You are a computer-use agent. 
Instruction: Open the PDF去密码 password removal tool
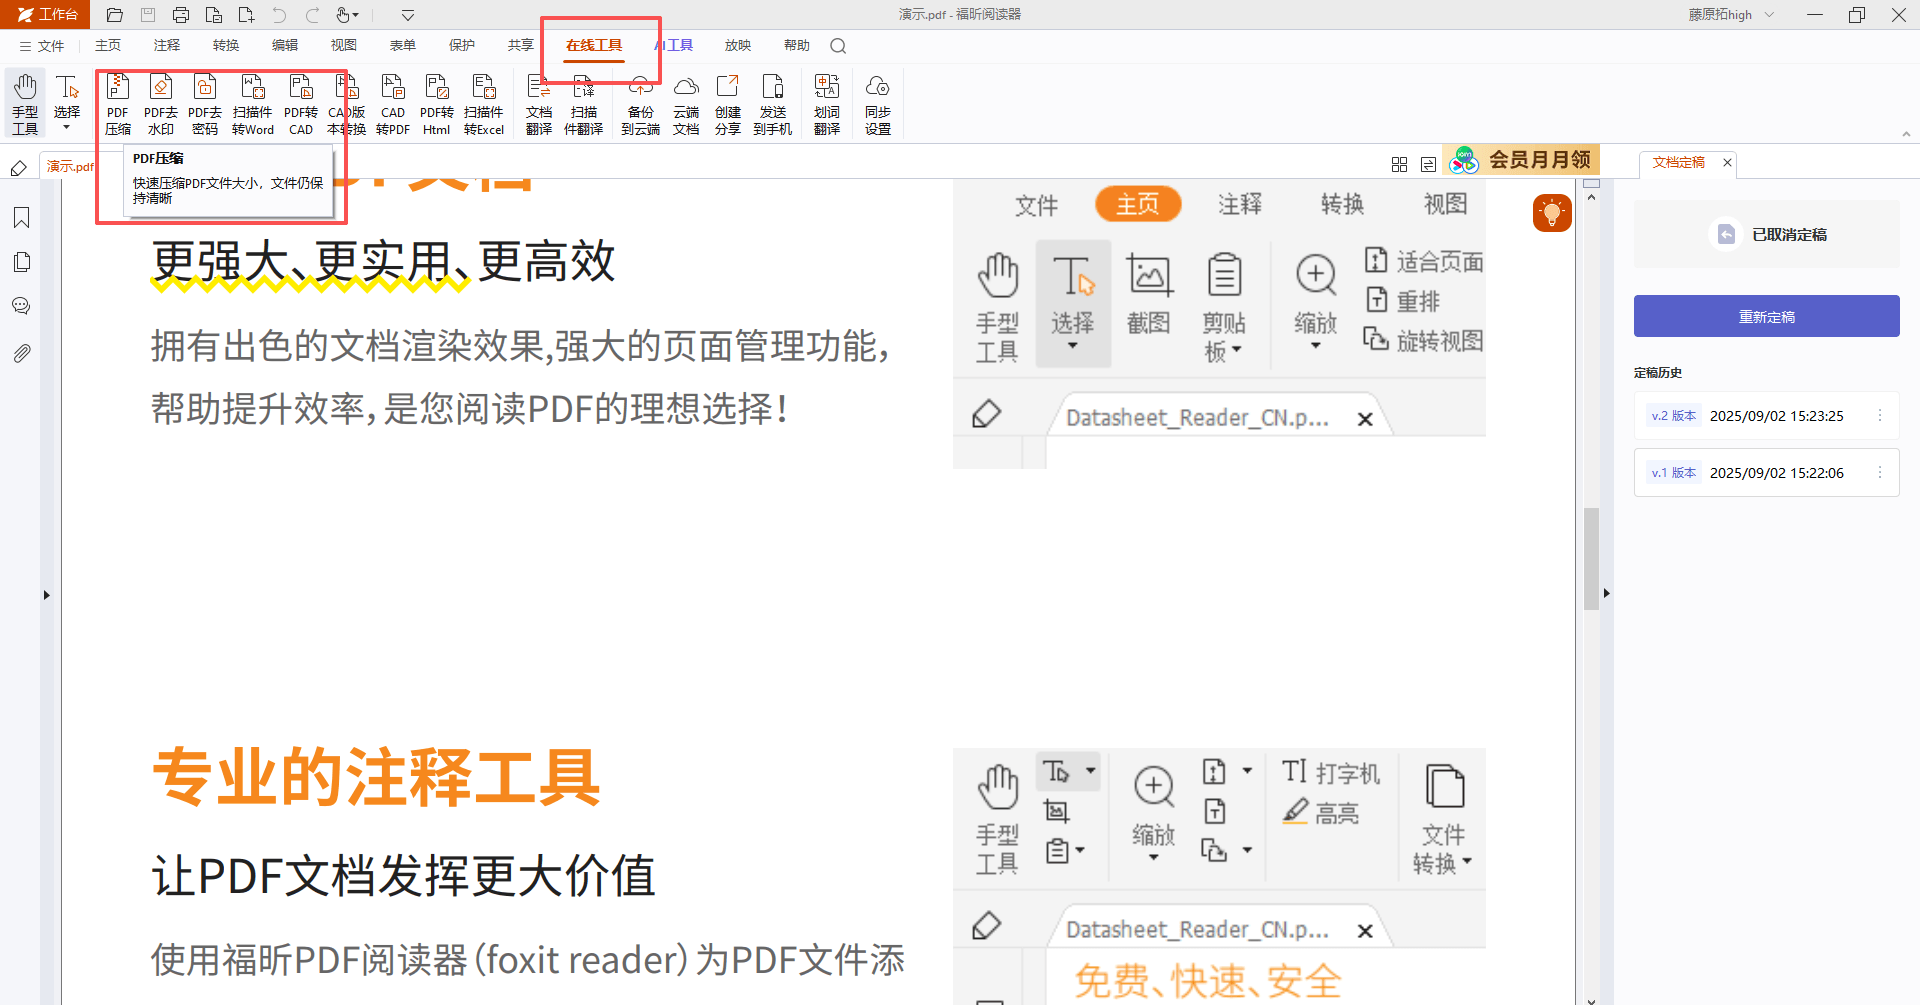tap(205, 104)
